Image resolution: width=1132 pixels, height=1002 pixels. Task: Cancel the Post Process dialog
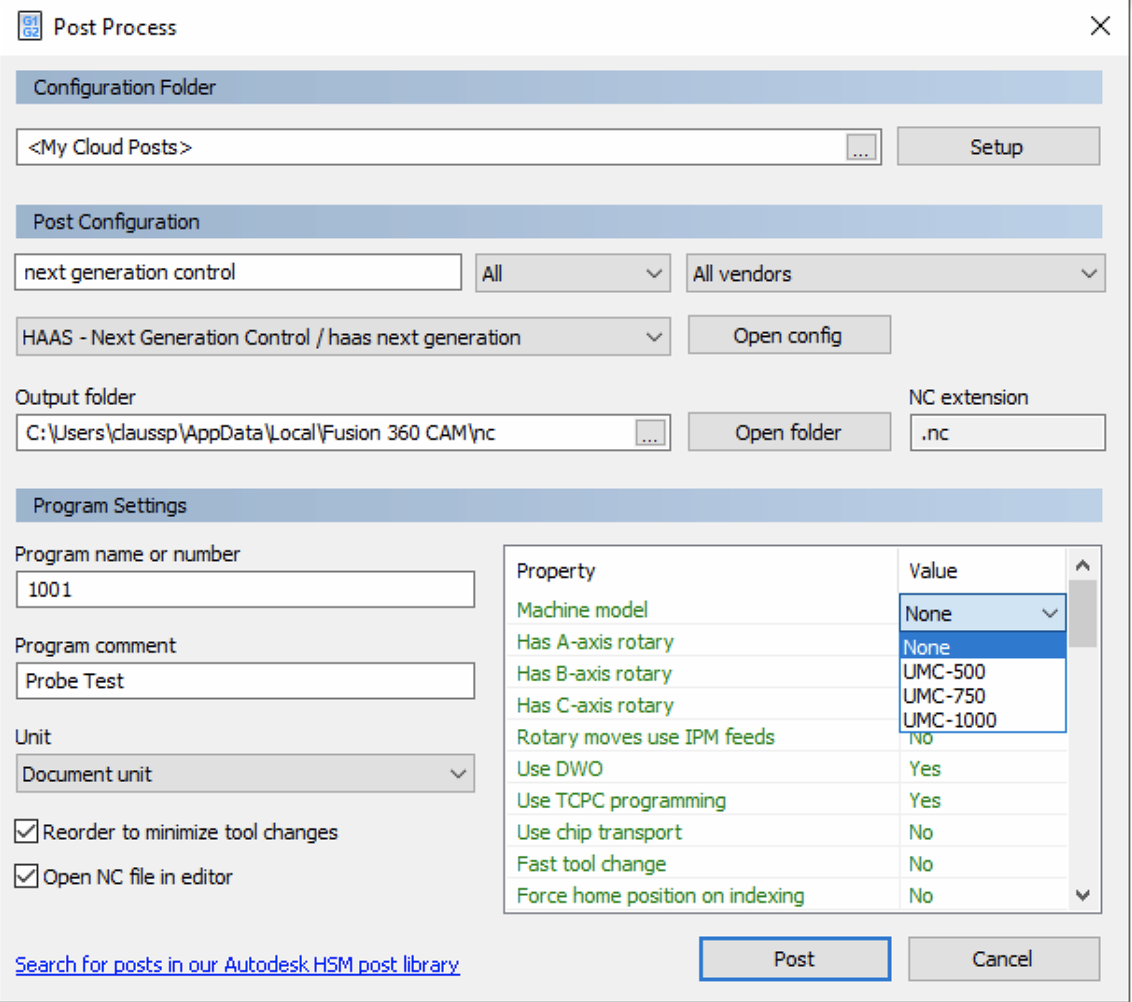[x=1004, y=958]
